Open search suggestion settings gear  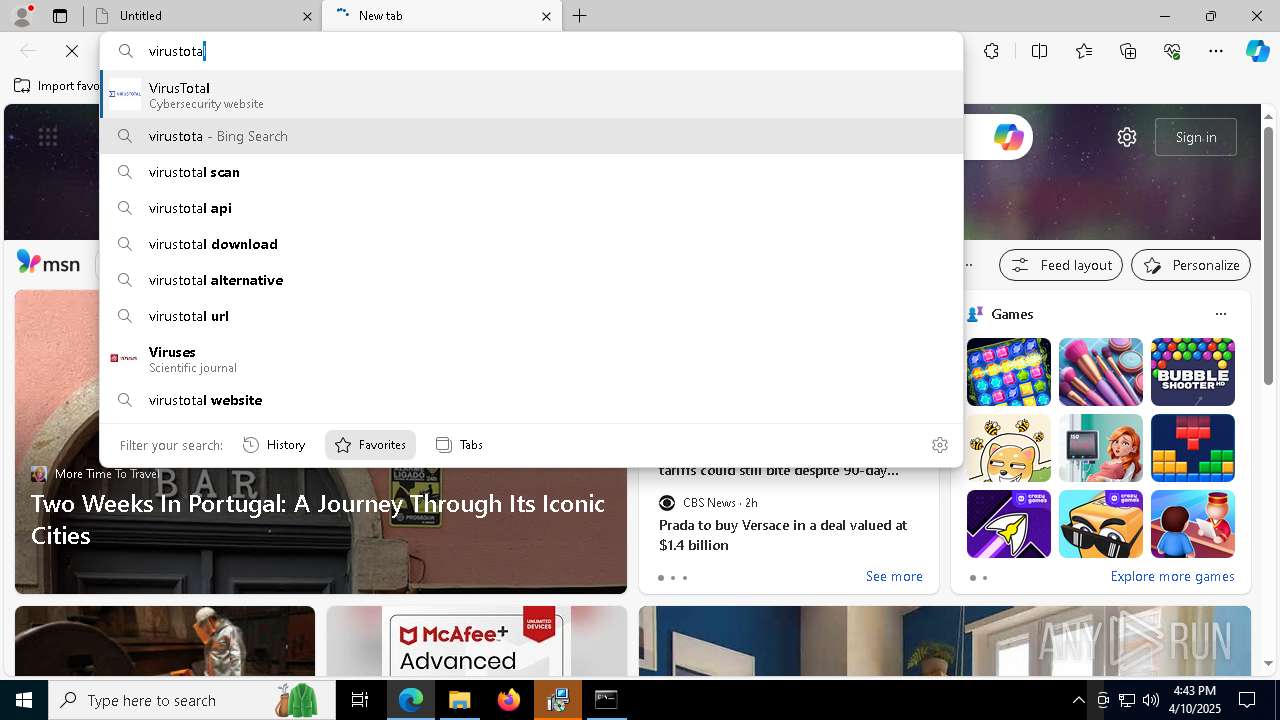[939, 445]
